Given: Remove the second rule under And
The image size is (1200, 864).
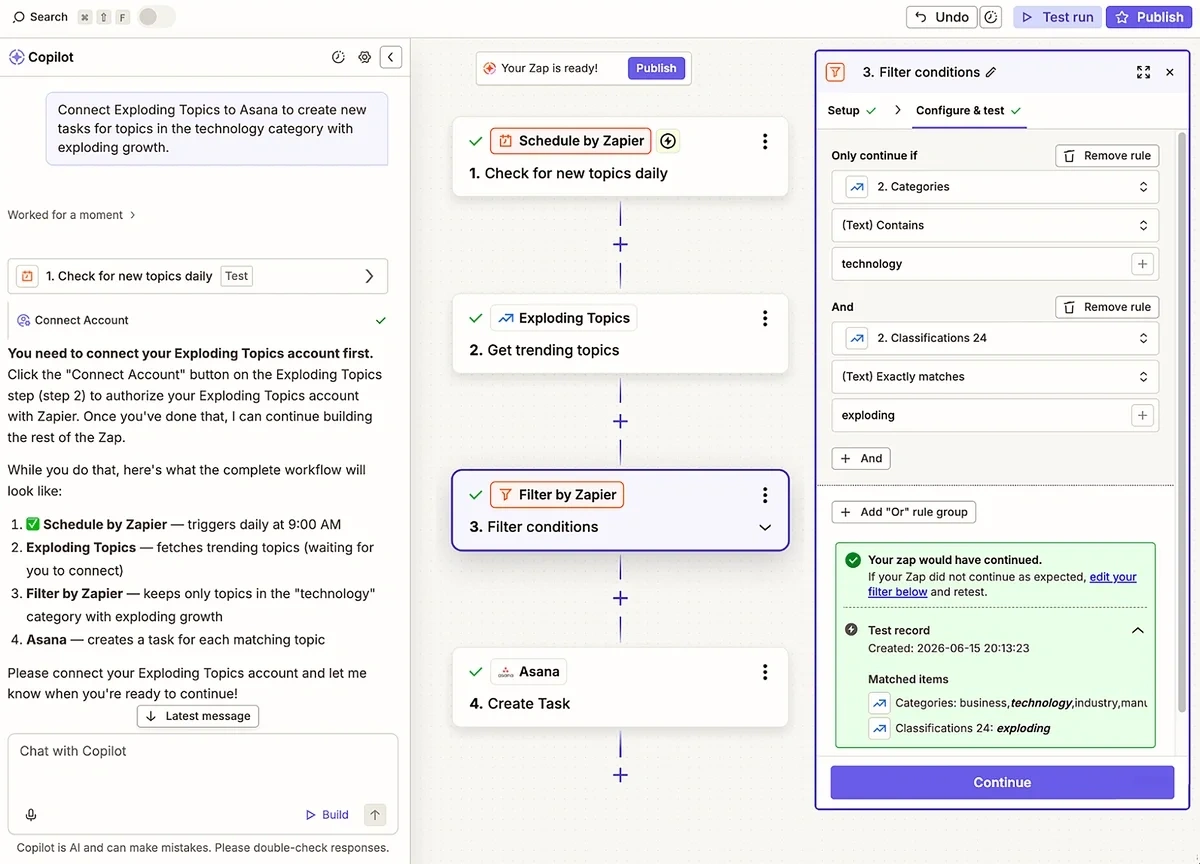Looking at the screenshot, I should [x=1107, y=307].
